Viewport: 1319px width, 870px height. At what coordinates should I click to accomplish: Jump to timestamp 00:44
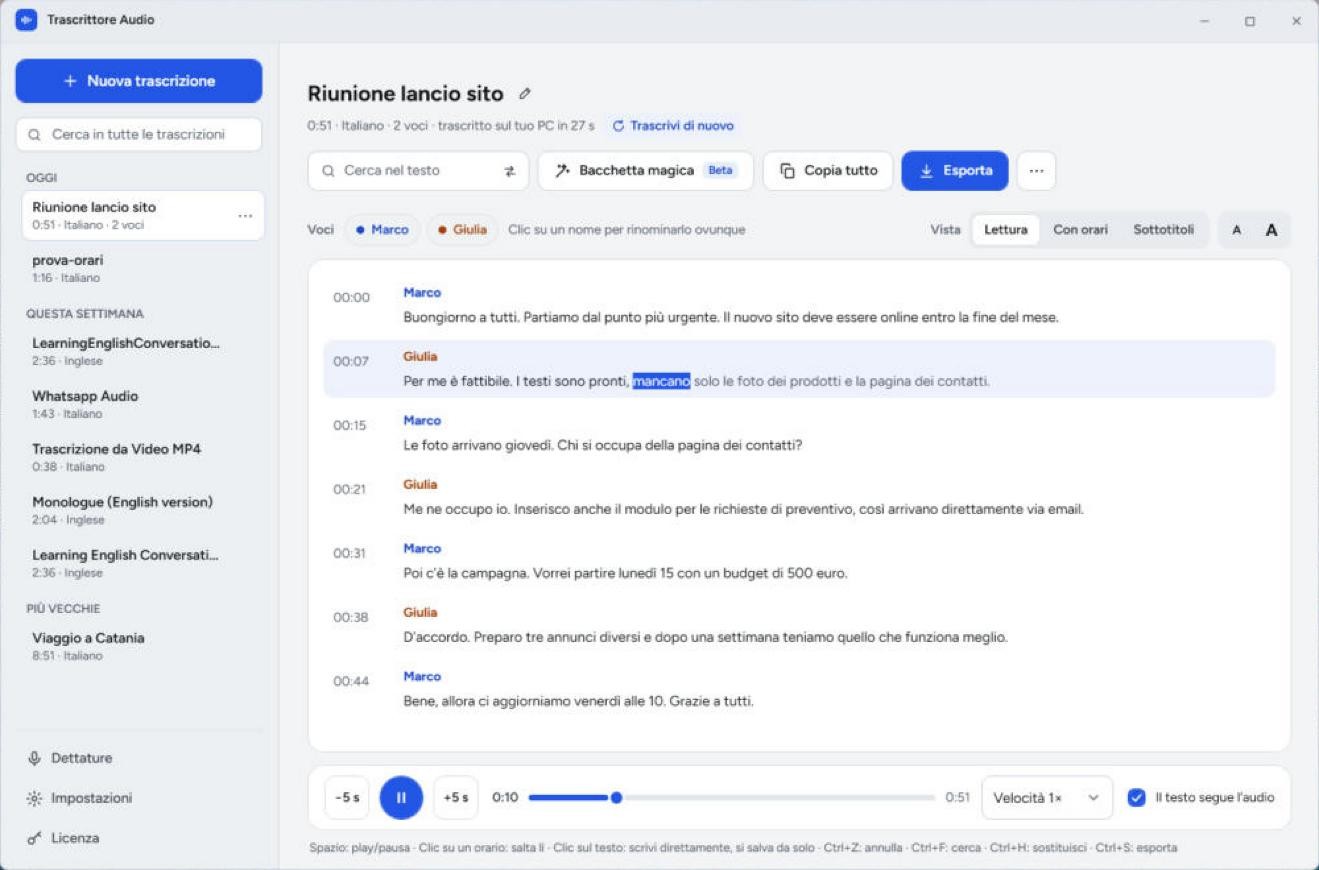[351, 681]
